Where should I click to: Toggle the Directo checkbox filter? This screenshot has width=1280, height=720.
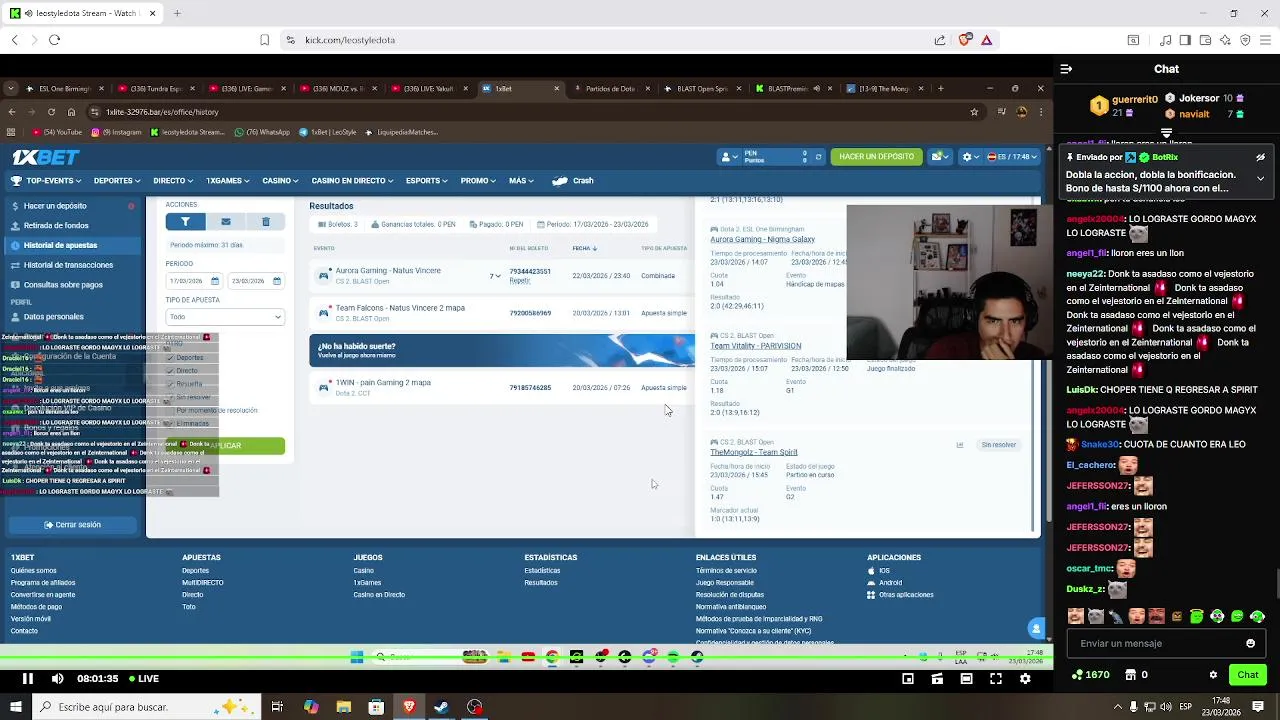click(171, 371)
